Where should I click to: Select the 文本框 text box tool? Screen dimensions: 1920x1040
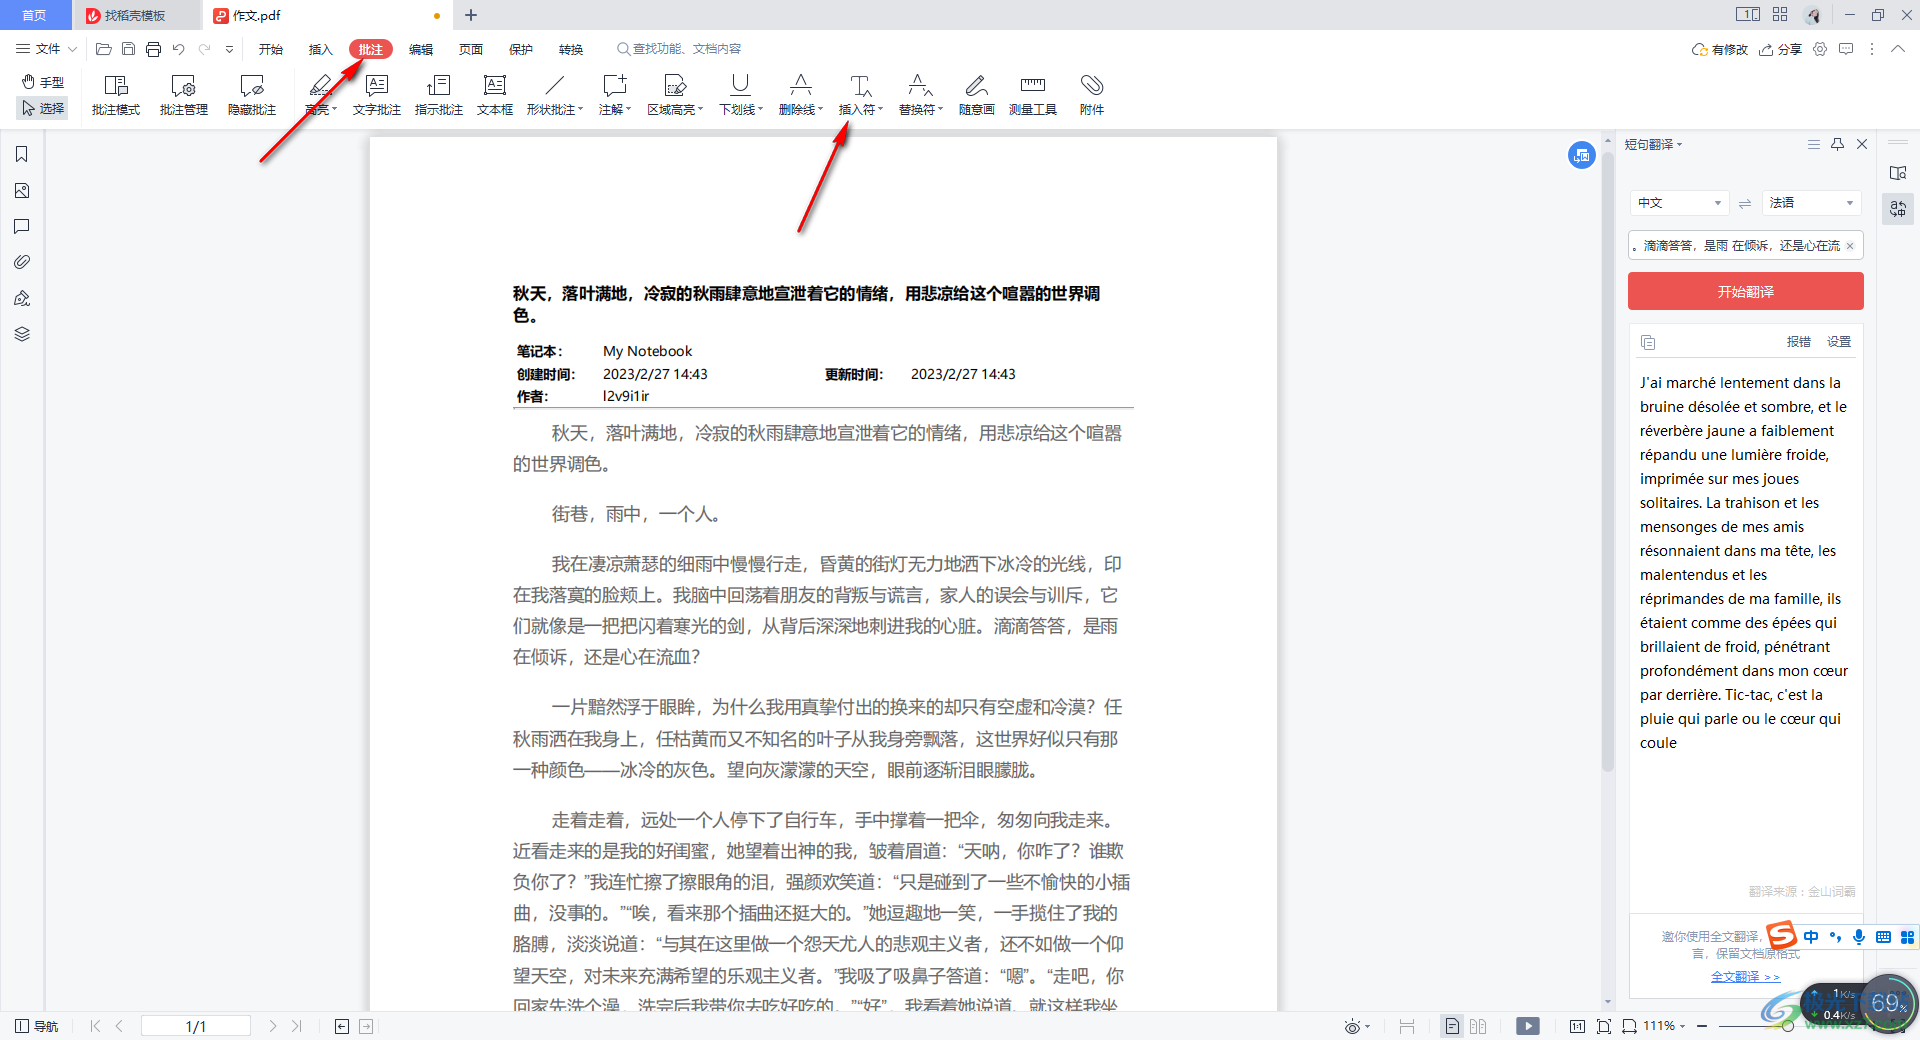(495, 95)
